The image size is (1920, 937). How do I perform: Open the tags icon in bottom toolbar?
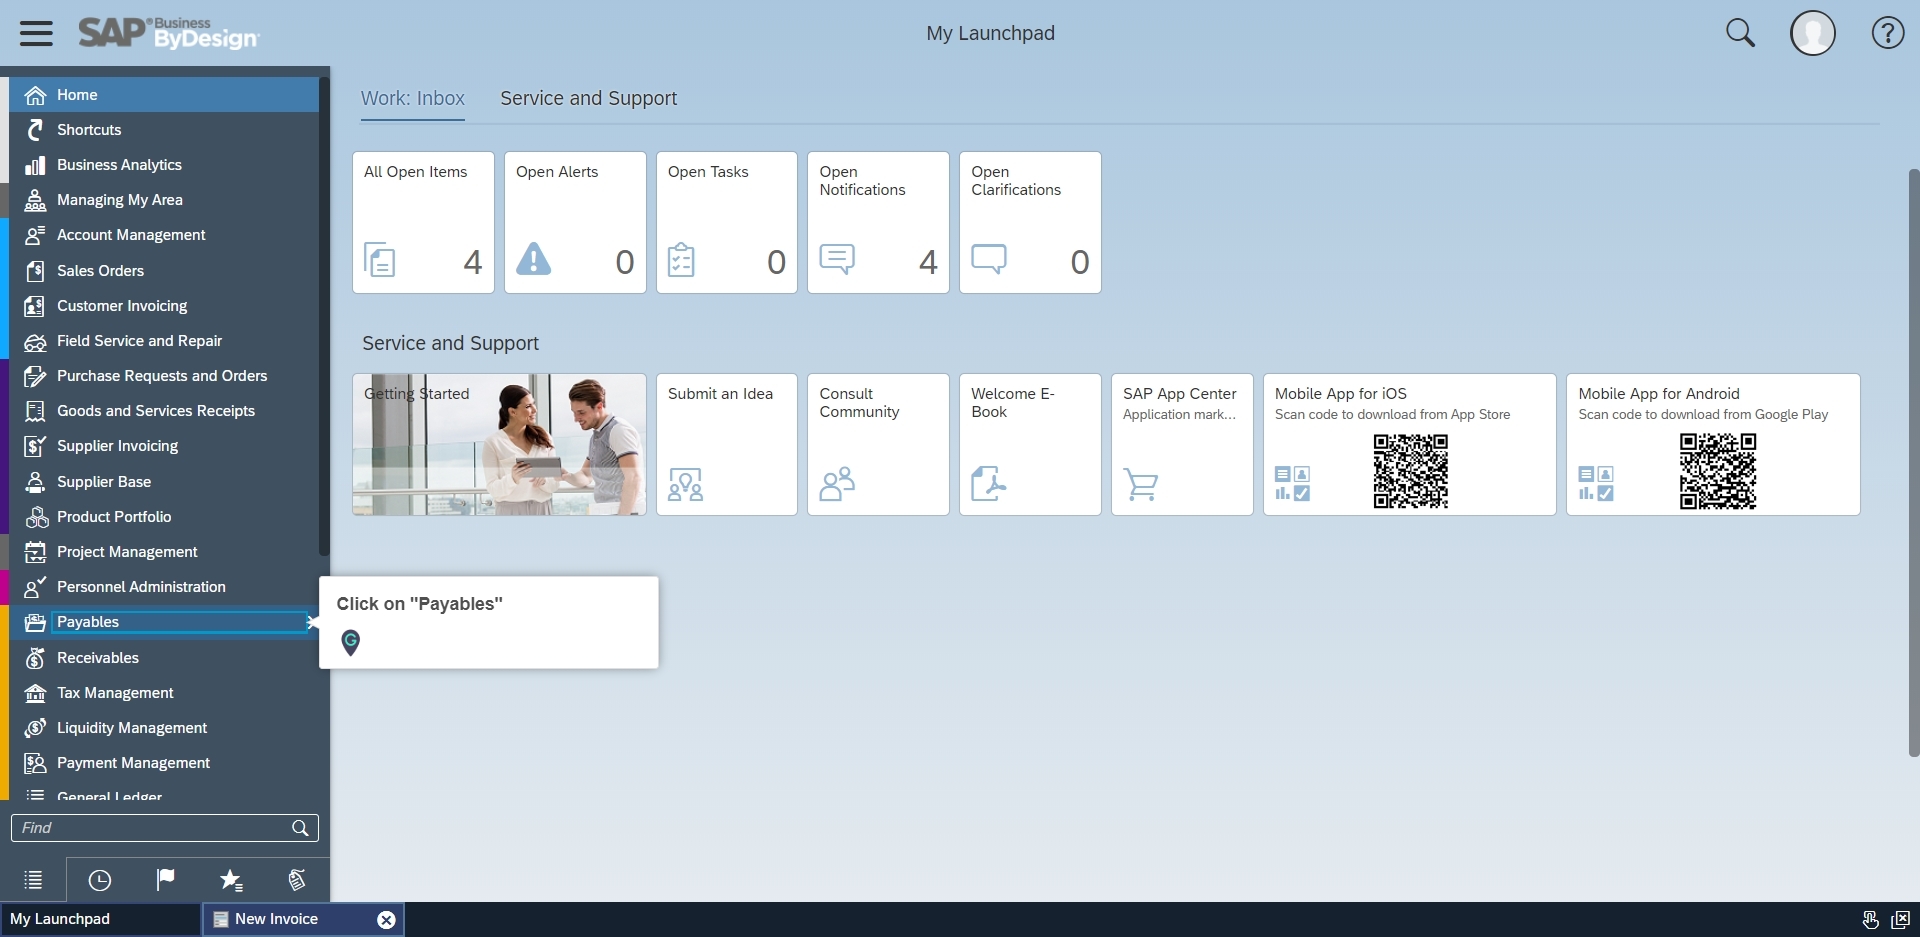tap(297, 880)
